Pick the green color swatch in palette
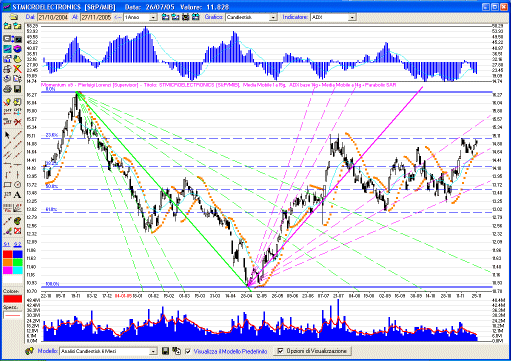 coord(18,262)
